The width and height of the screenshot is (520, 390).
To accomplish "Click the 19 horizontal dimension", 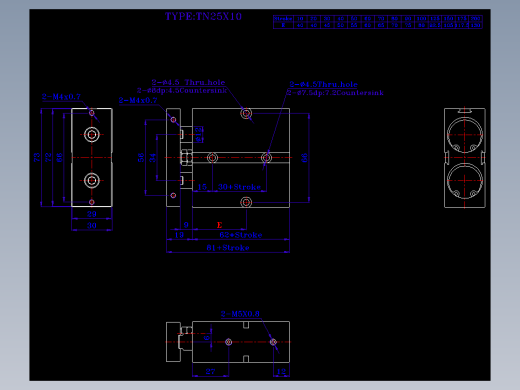I will point(179,235).
